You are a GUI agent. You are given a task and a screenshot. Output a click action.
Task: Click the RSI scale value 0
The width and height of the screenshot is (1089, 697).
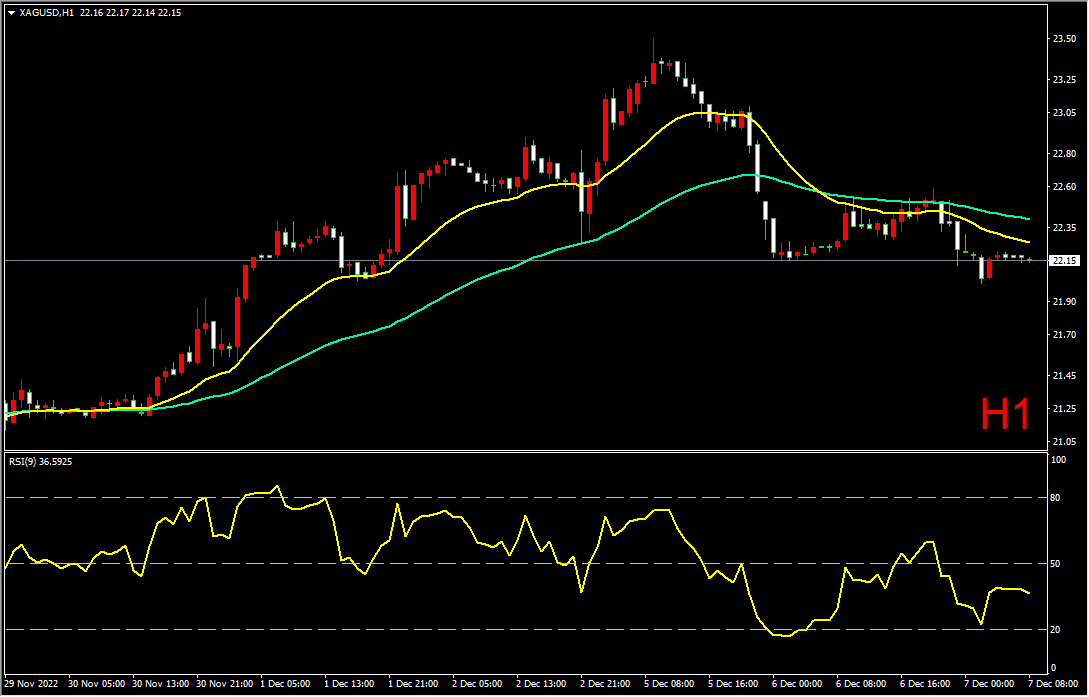[x=1056, y=668]
